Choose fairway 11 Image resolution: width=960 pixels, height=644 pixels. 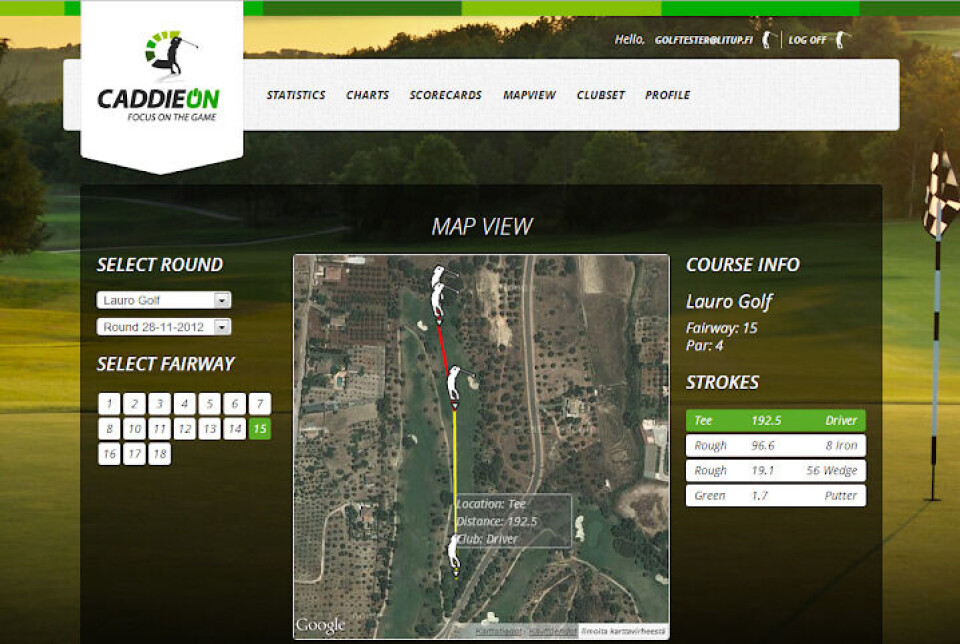[x=160, y=429]
